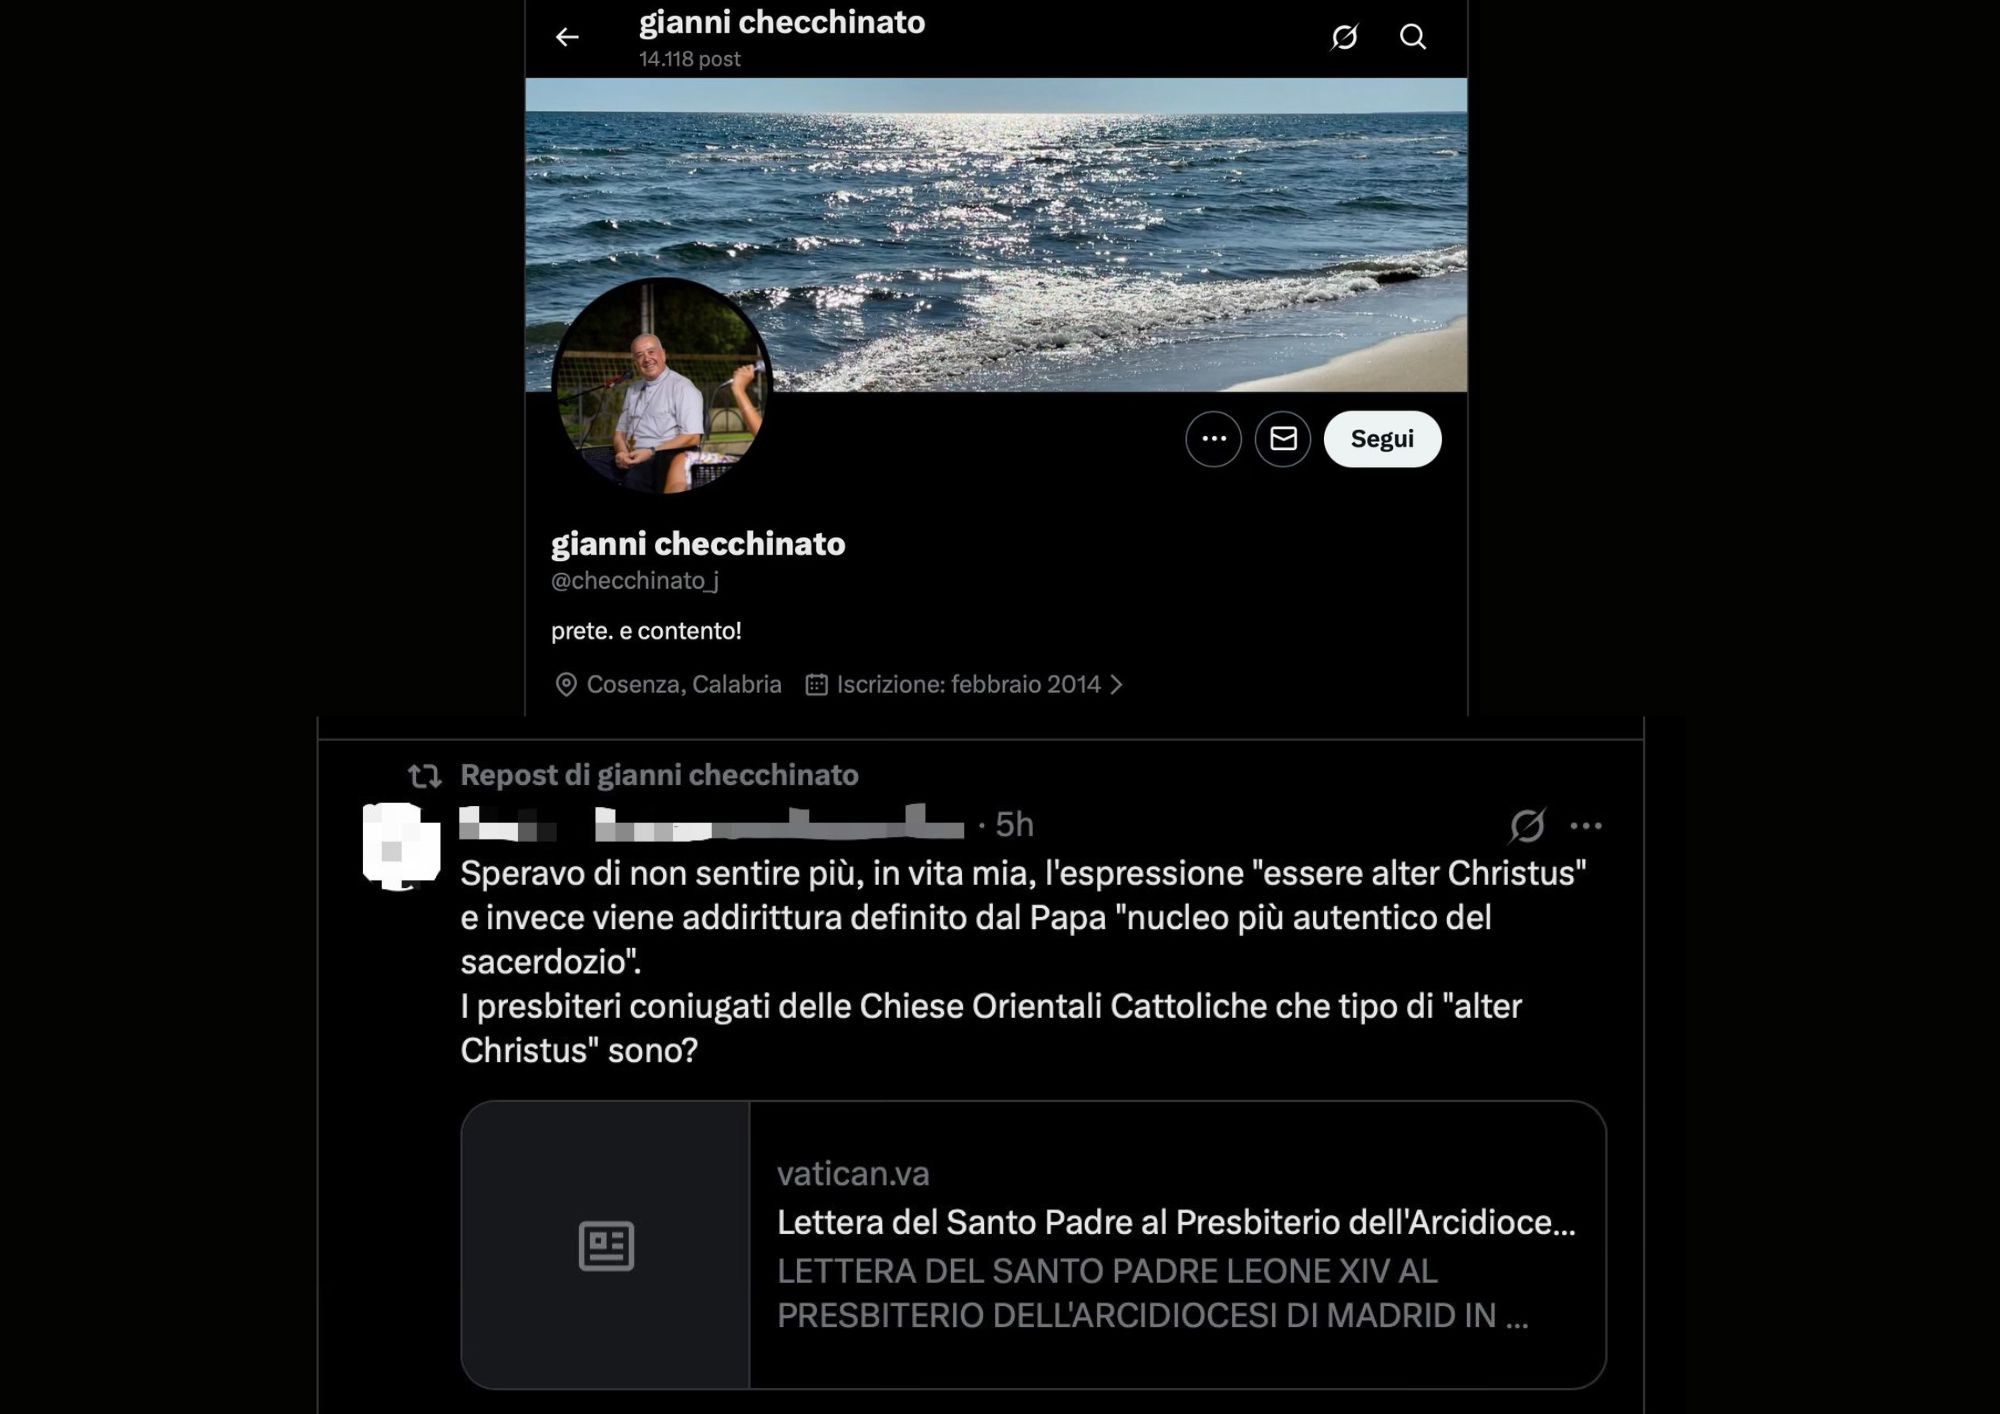Open the Repost di gianni checchinato link
The width and height of the screenshot is (2000, 1414).
coord(659,775)
